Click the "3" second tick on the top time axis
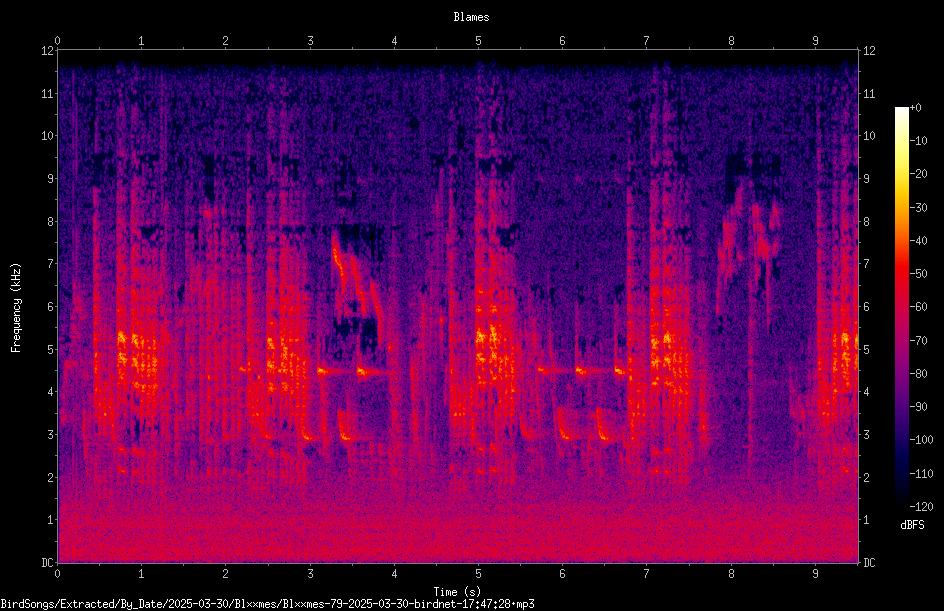The image size is (944, 611). point(311,41)
